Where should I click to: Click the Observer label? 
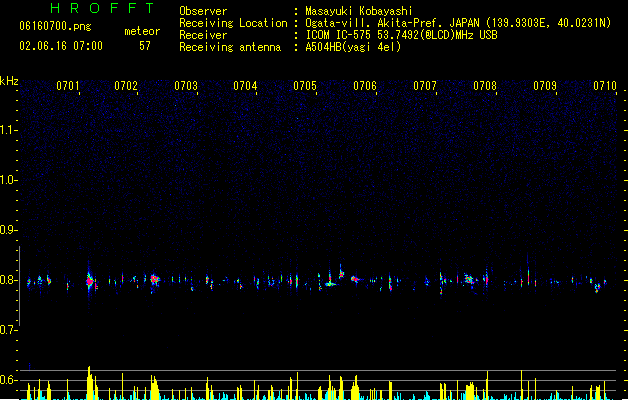pyautogui.click(x=203, y=11)
